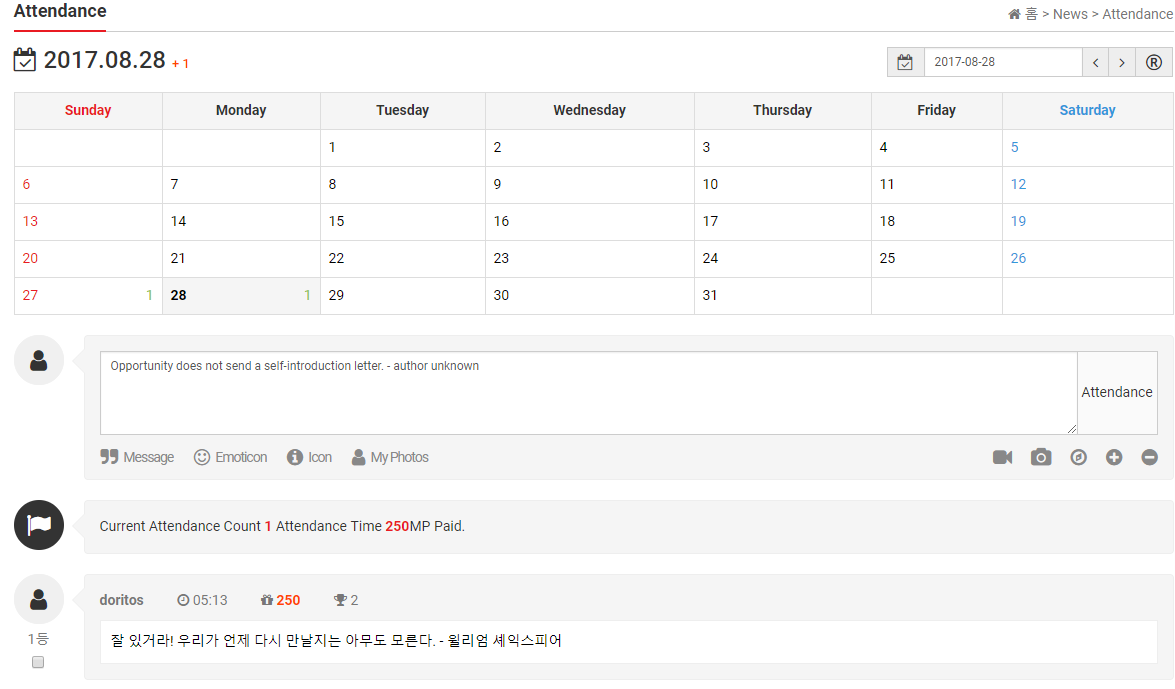Click the minus circle icon
The width and height of the screenshot is (1175, 689).
[1150, 457]
